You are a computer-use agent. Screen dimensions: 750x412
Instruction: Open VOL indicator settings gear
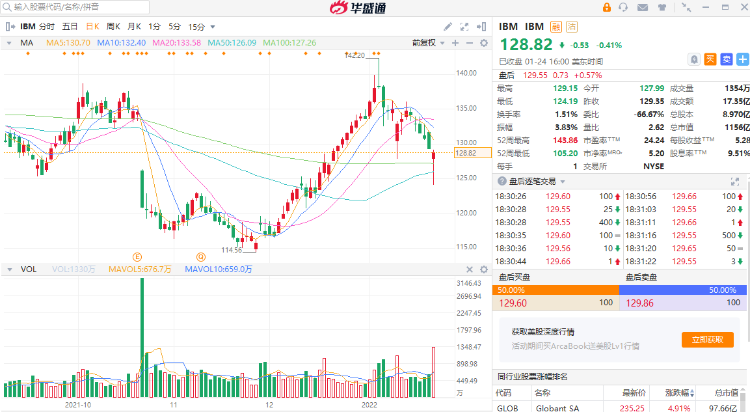pos(484,269)
